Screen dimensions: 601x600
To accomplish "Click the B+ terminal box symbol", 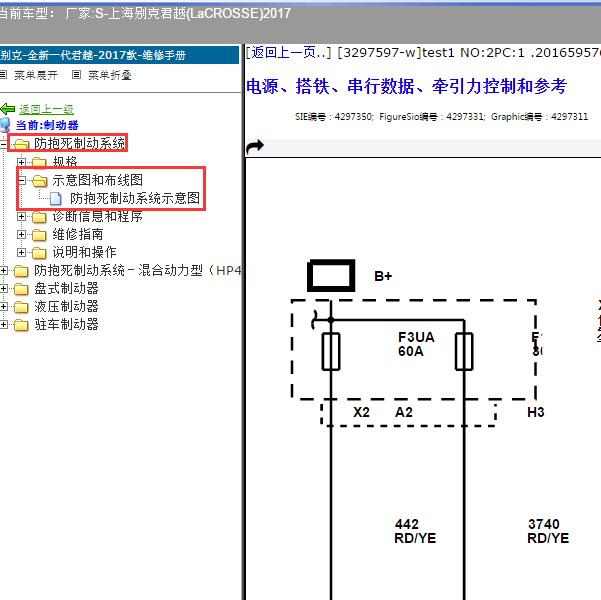I will click(331, 276).
